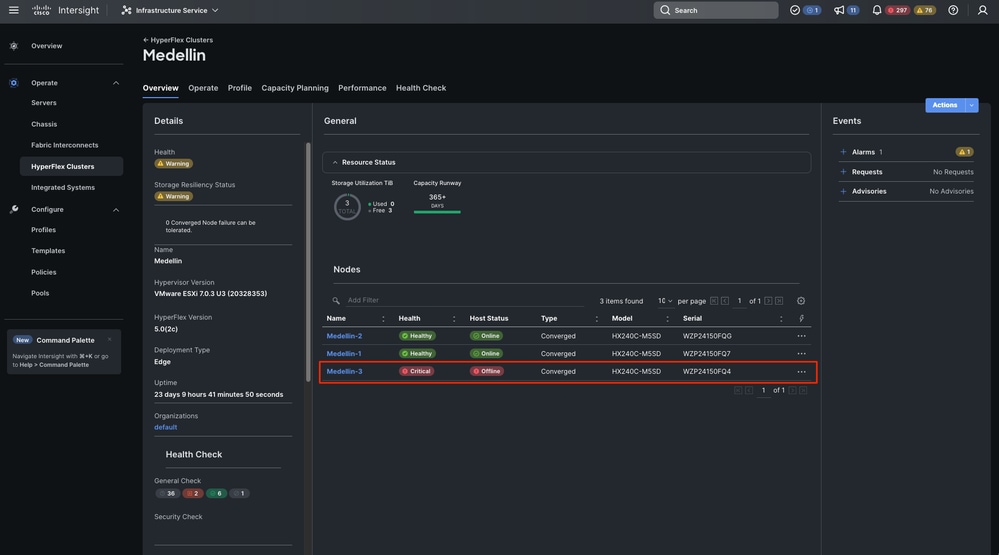Open row actions menu for Medellin-1
This screenshot has width=999, height=555.
[801, 354]
